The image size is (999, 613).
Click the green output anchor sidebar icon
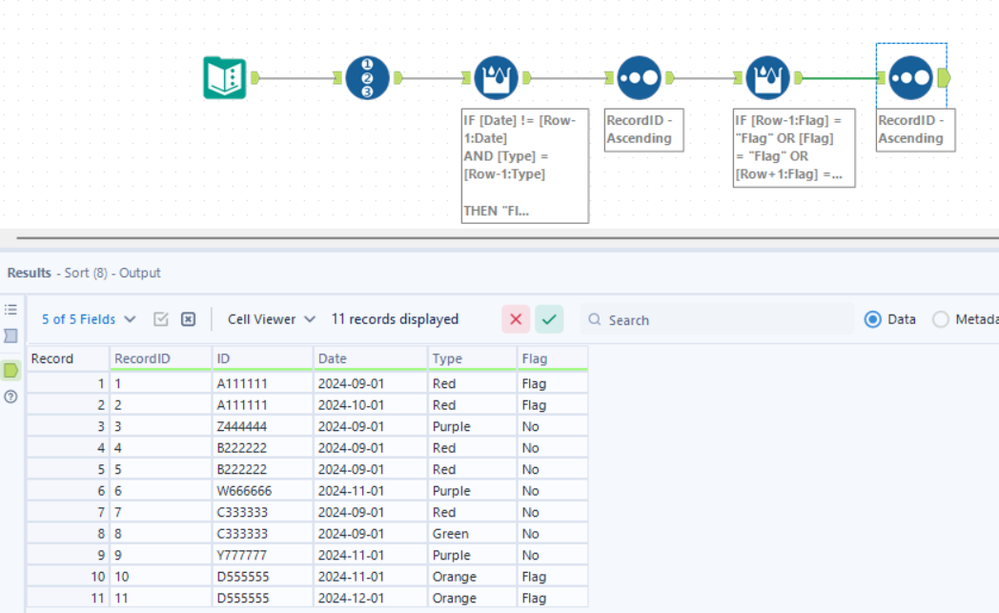(x=11, y=370)
